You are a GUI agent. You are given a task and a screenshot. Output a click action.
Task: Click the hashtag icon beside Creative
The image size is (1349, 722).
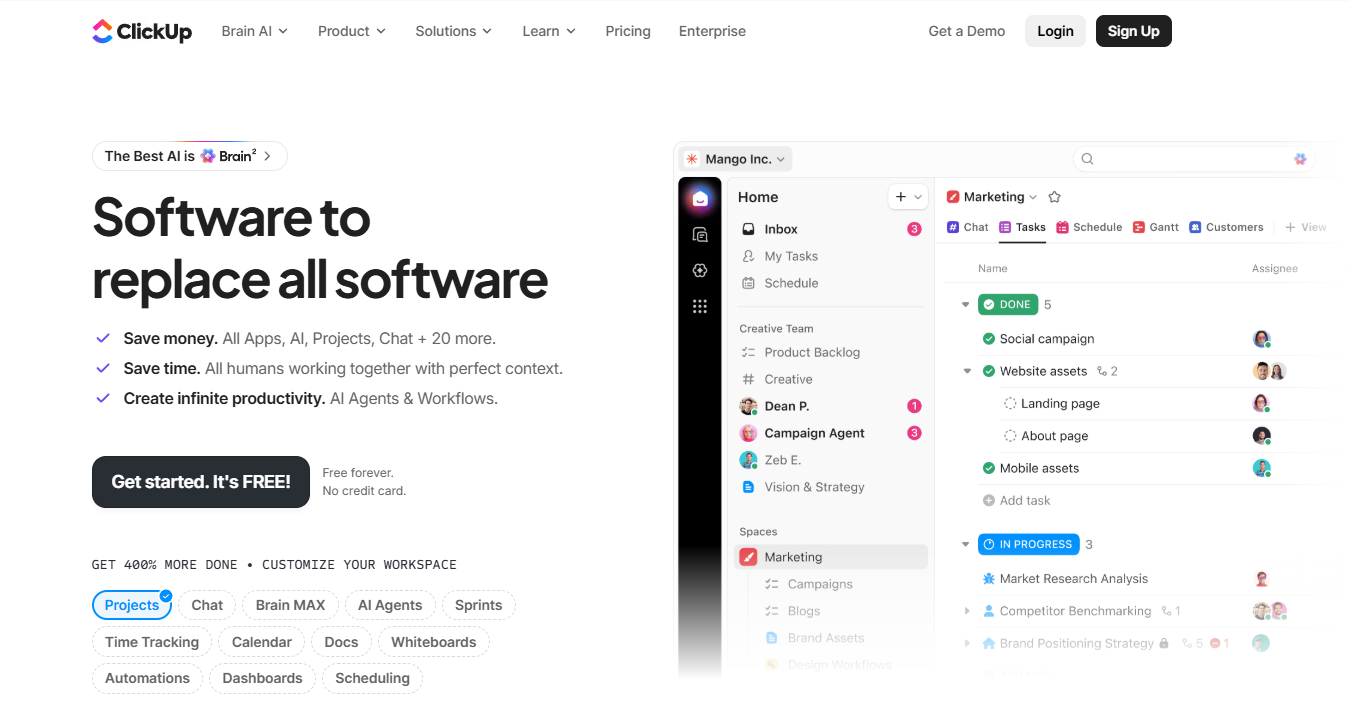click(x=748, y=379)
